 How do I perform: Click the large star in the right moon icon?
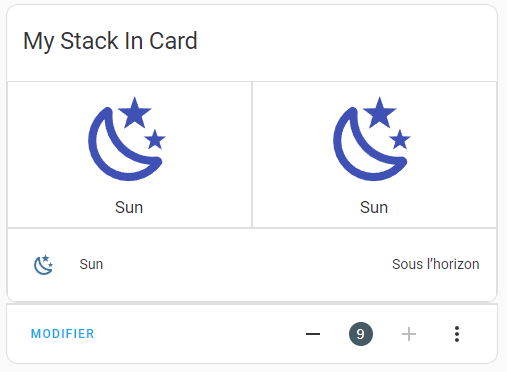pos(380,113)
